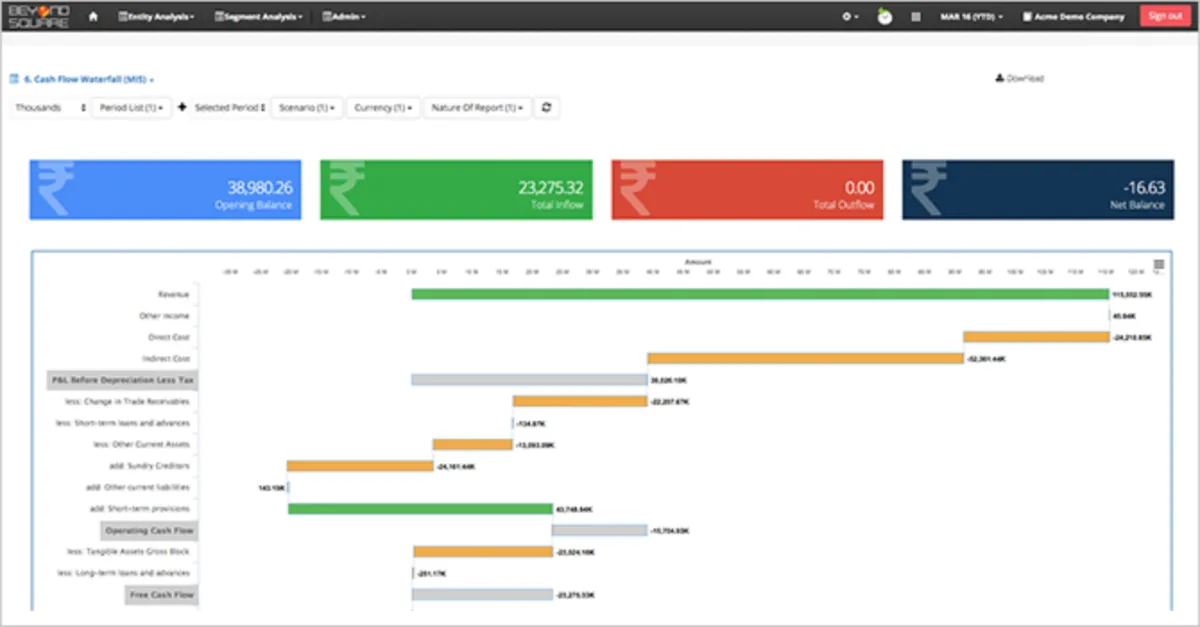Screen dimensions: 1200x627
Task: Select the Opening Balance card
Action: pyautogui.click(x=165, y=189)
